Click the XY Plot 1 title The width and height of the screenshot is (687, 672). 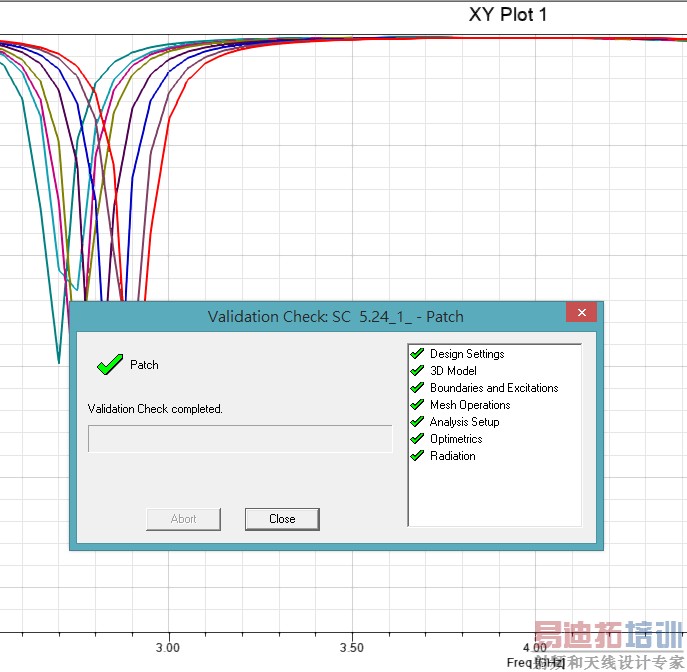508,14
